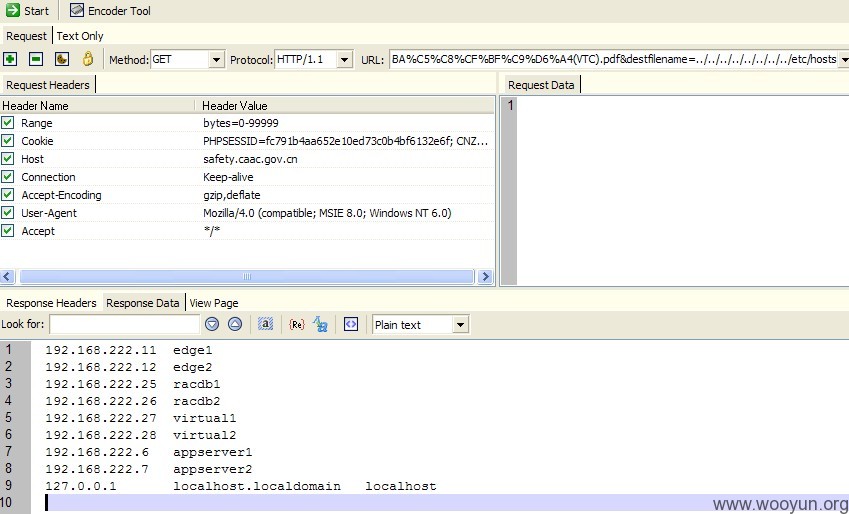
Task: Uncheck the User-Agent header checkbox
Action: (8, 212)
